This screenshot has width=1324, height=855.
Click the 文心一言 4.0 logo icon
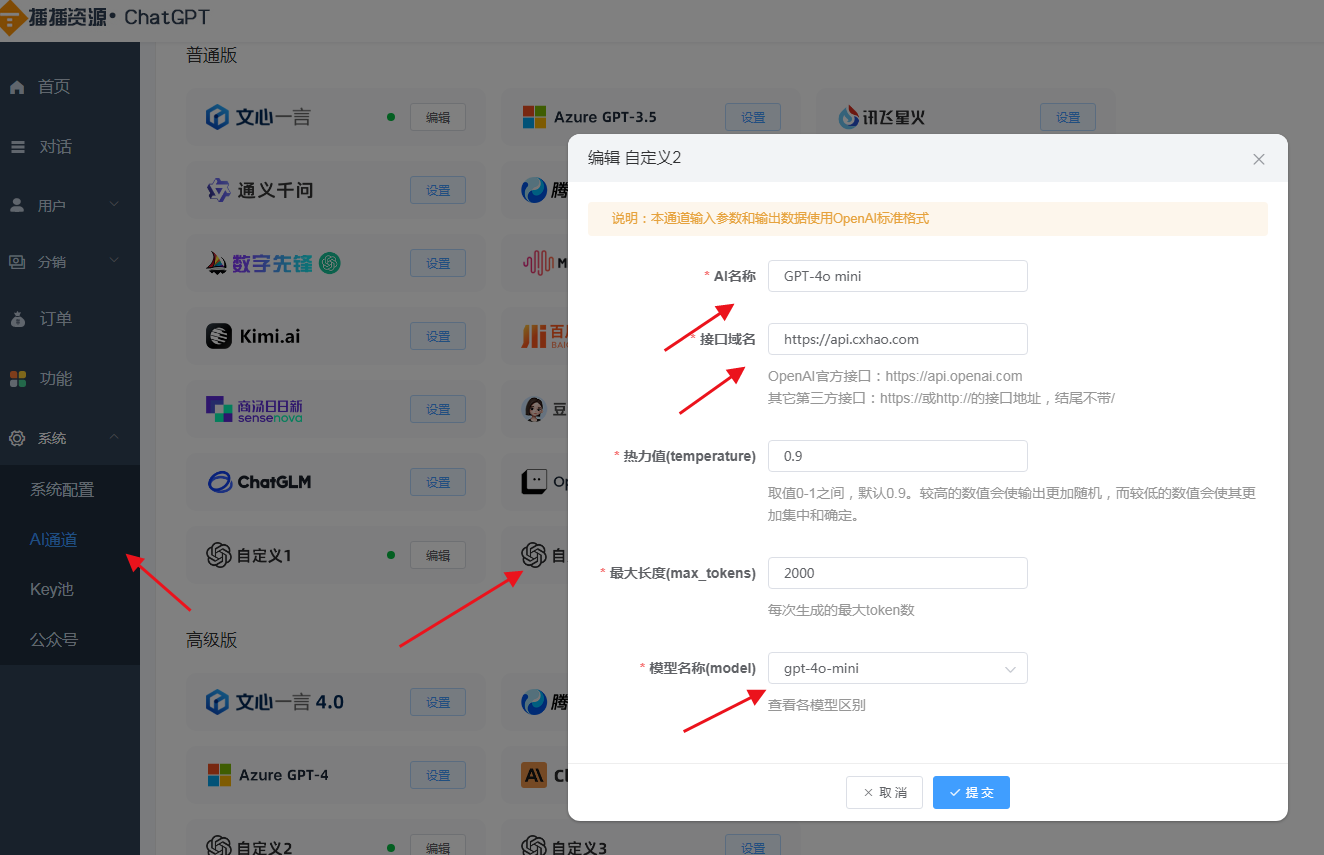tap(218, 701)
